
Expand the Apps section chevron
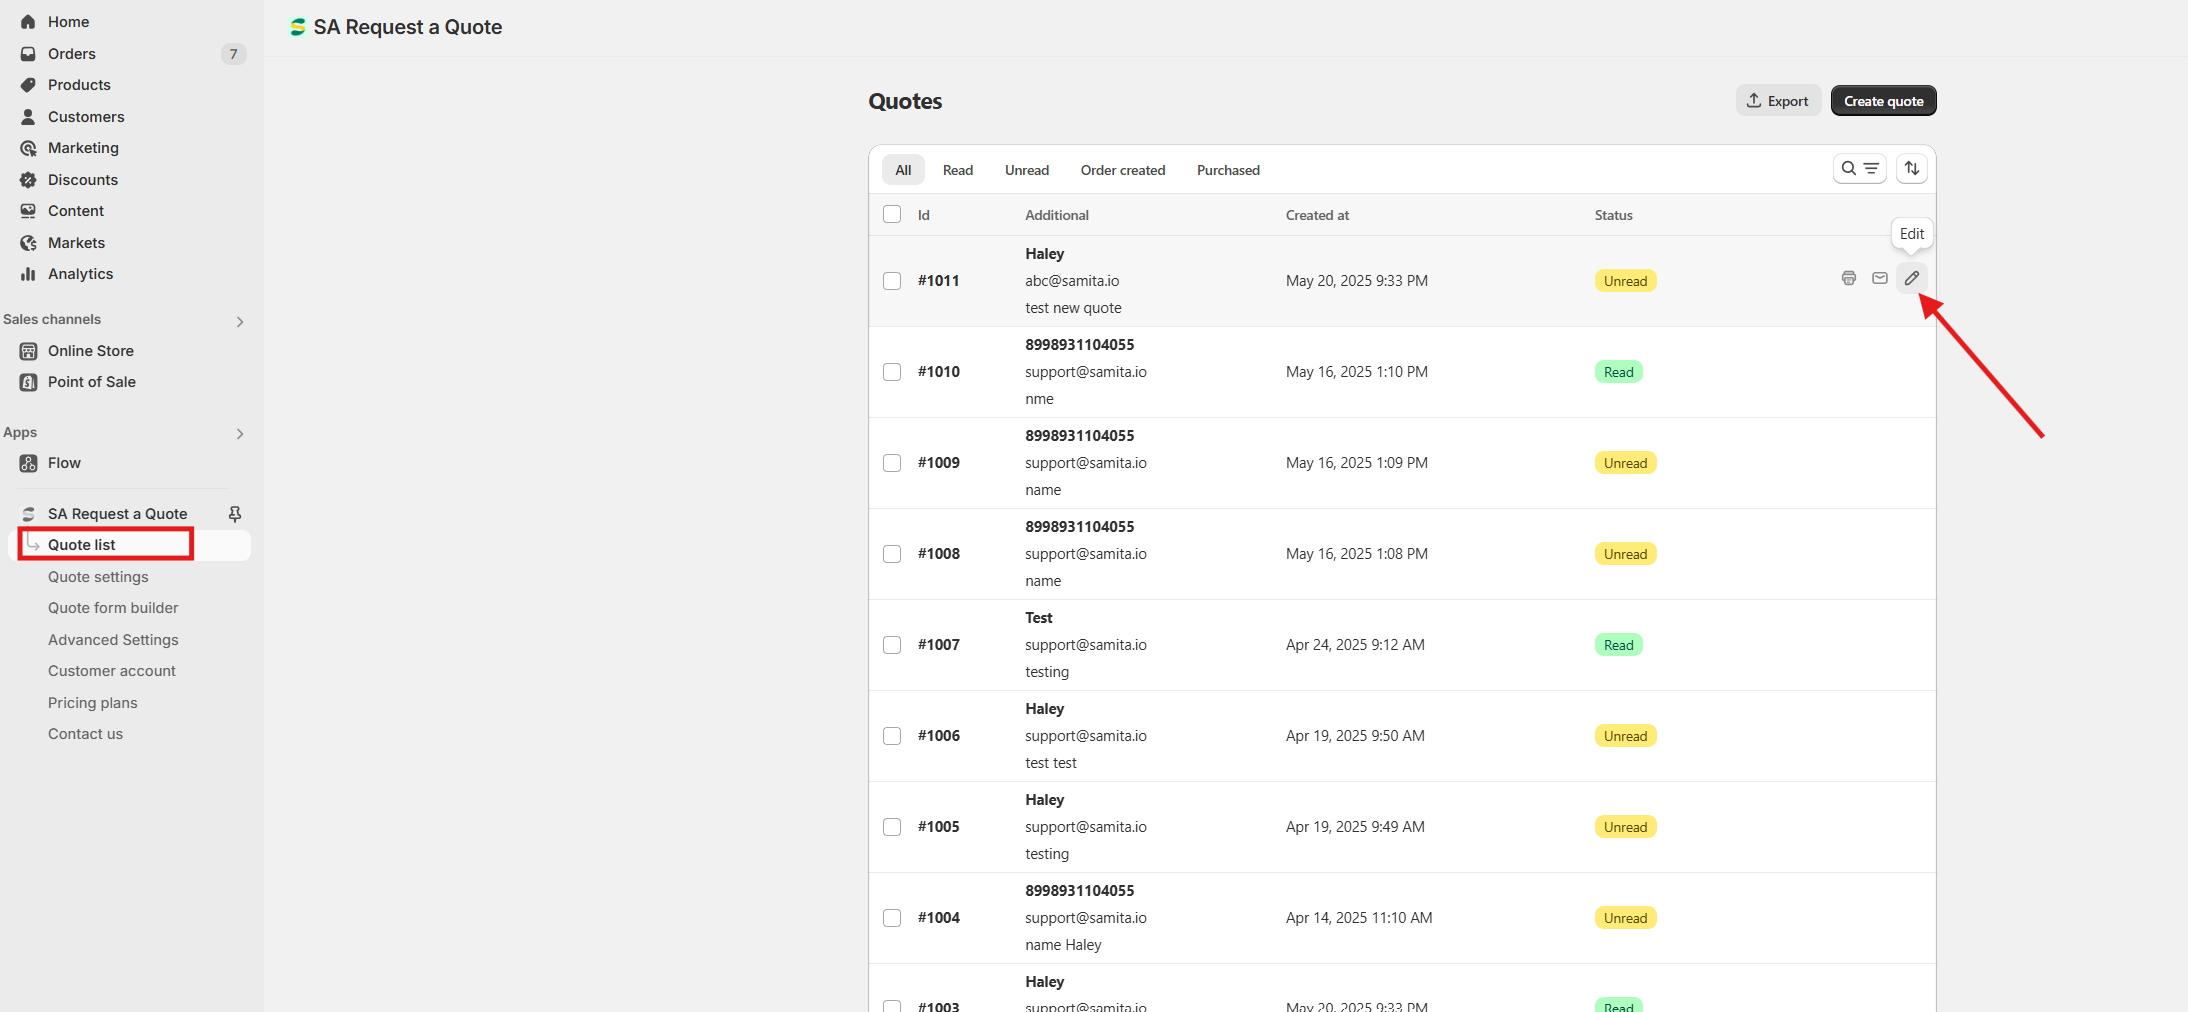coord(240,433)
